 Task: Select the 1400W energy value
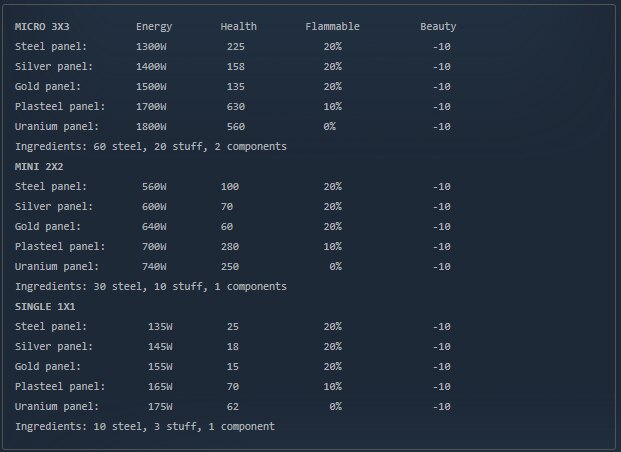coord(151,67)
